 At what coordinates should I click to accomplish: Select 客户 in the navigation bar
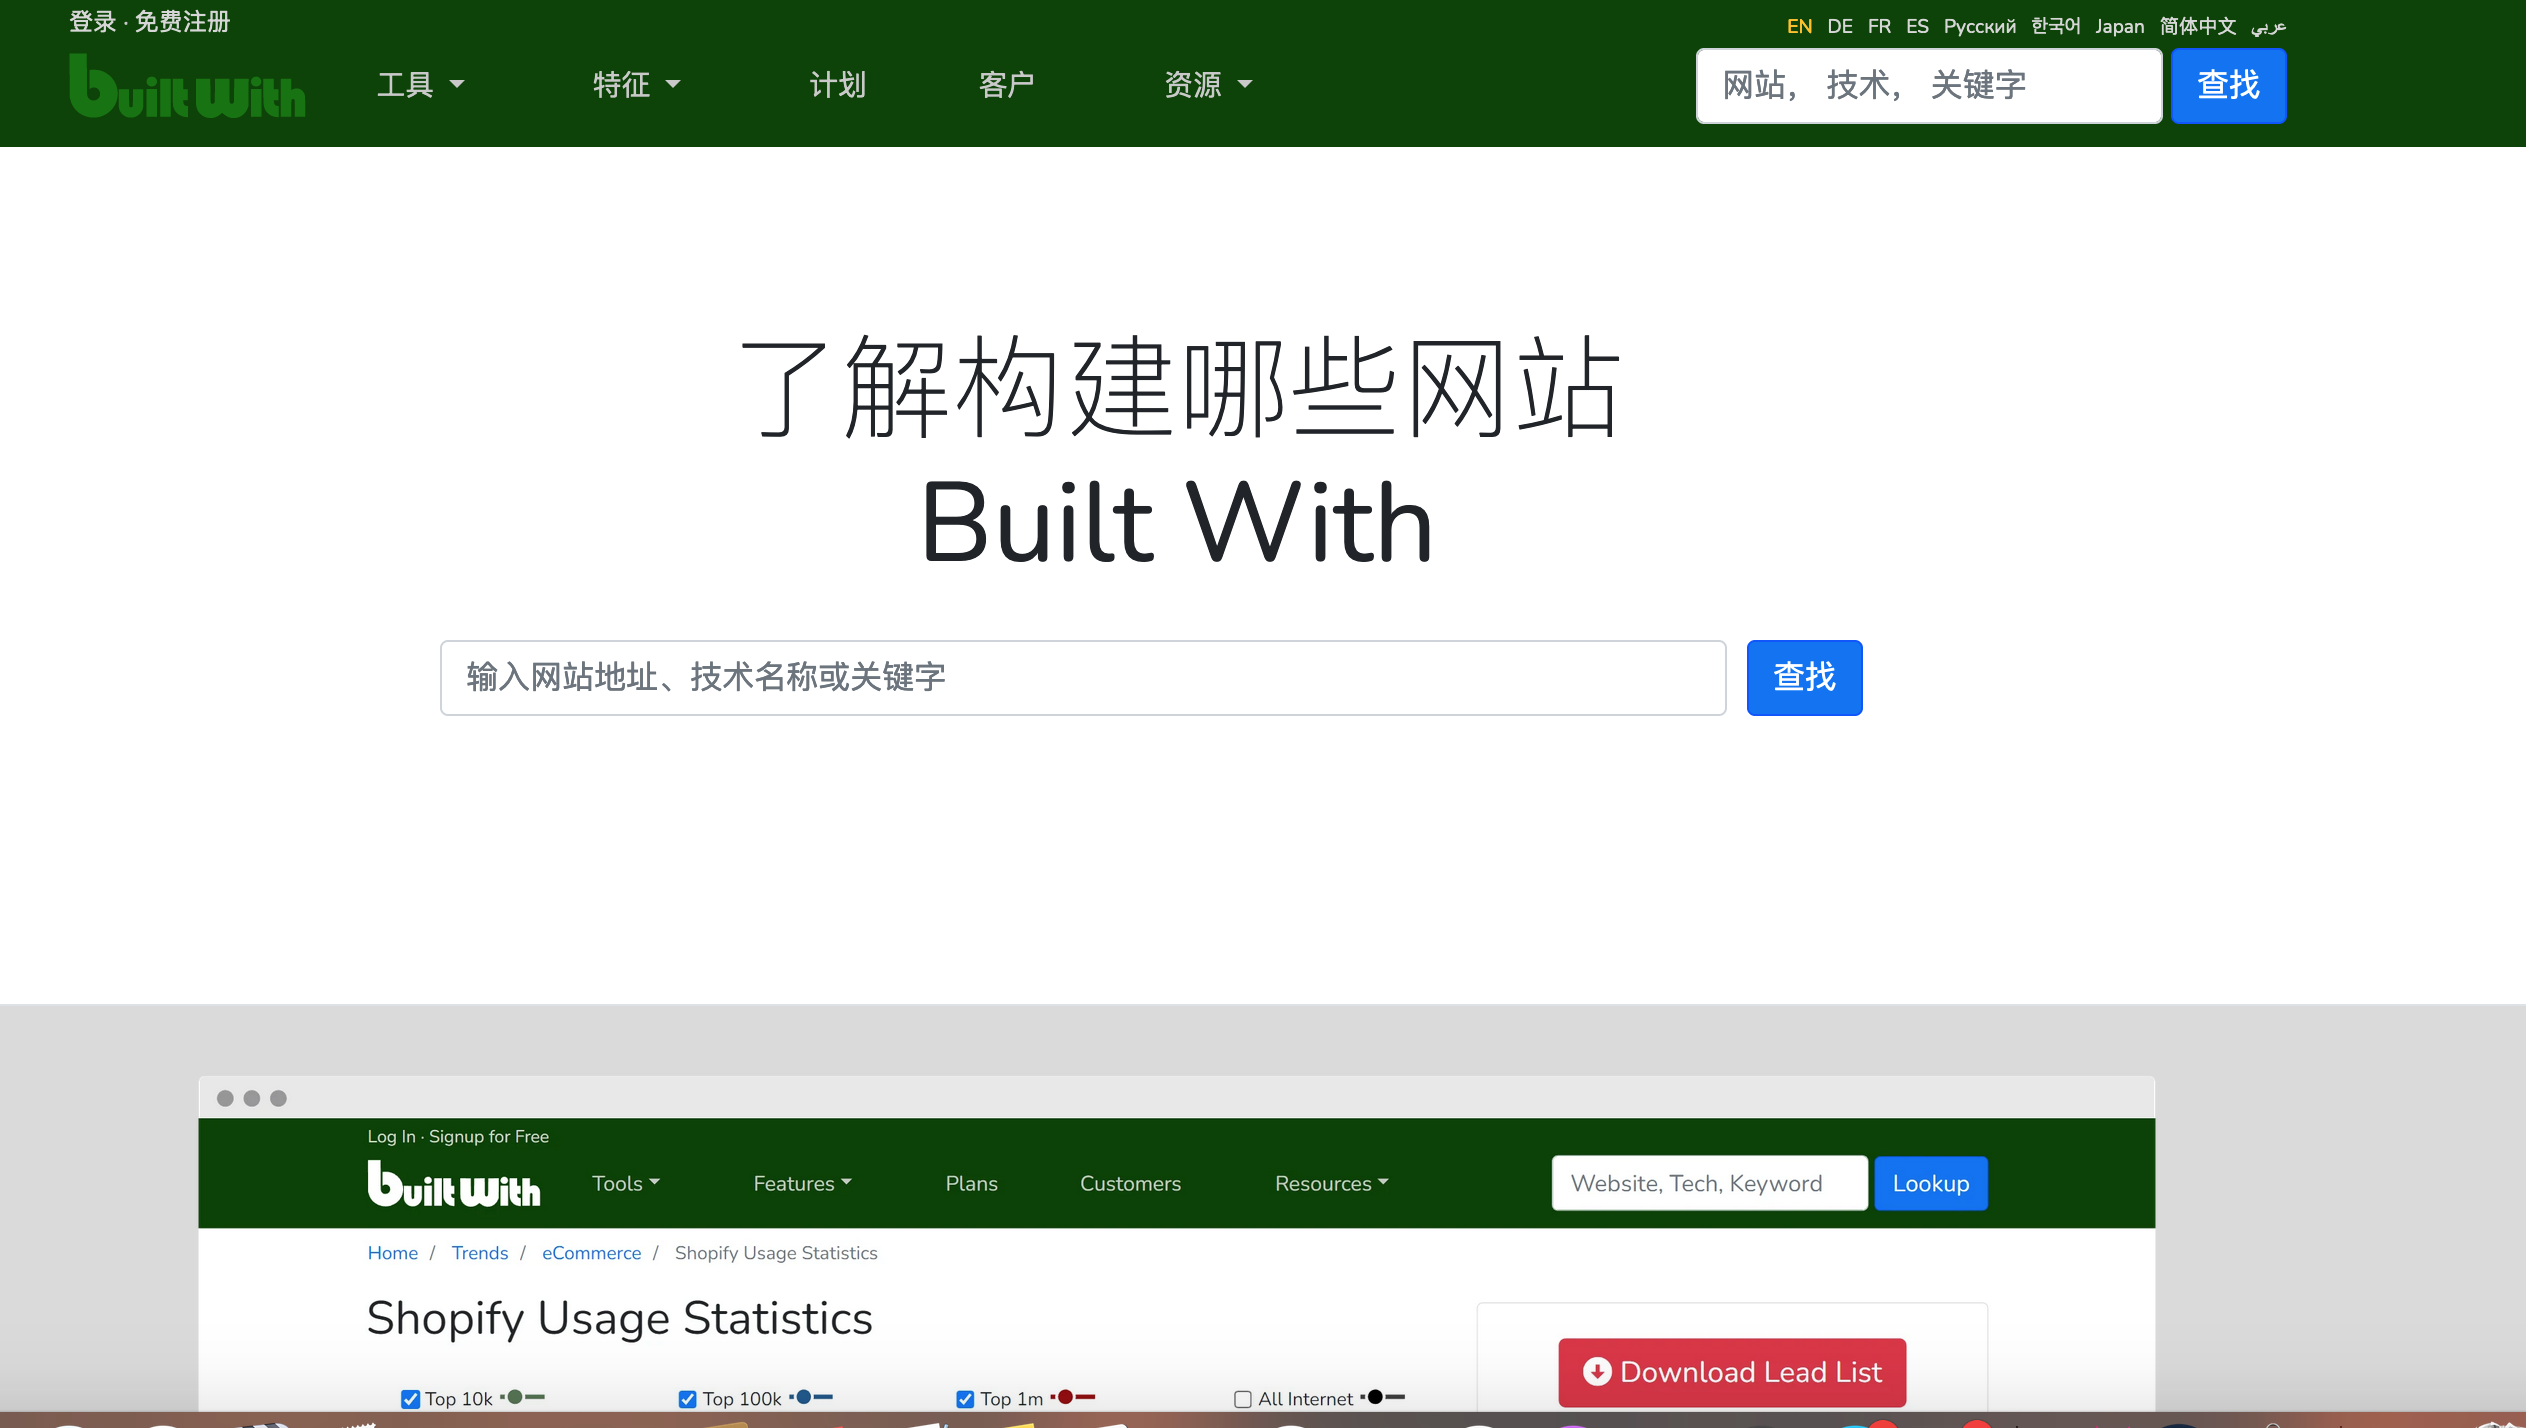(1006, 86)
